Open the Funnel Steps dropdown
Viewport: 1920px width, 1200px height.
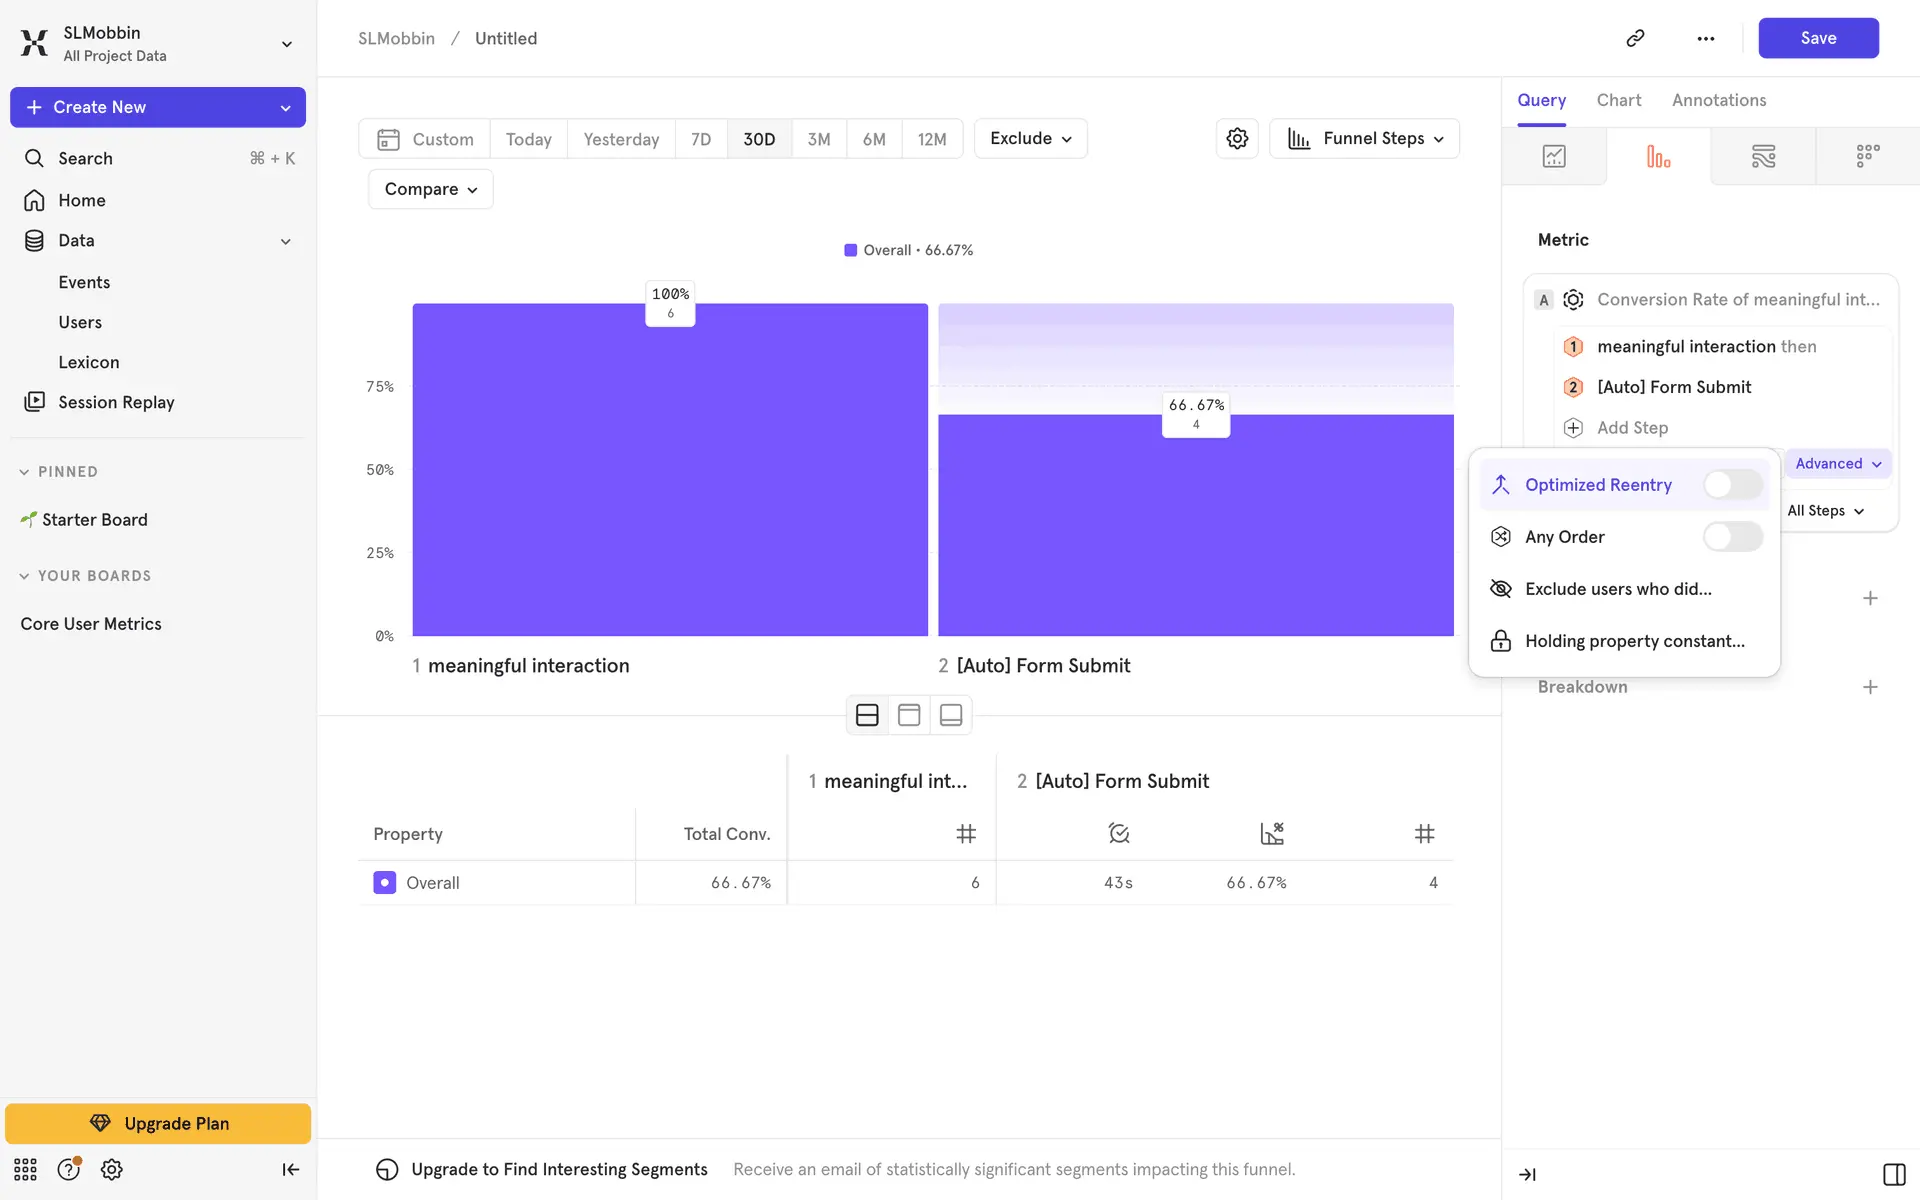1364,138
